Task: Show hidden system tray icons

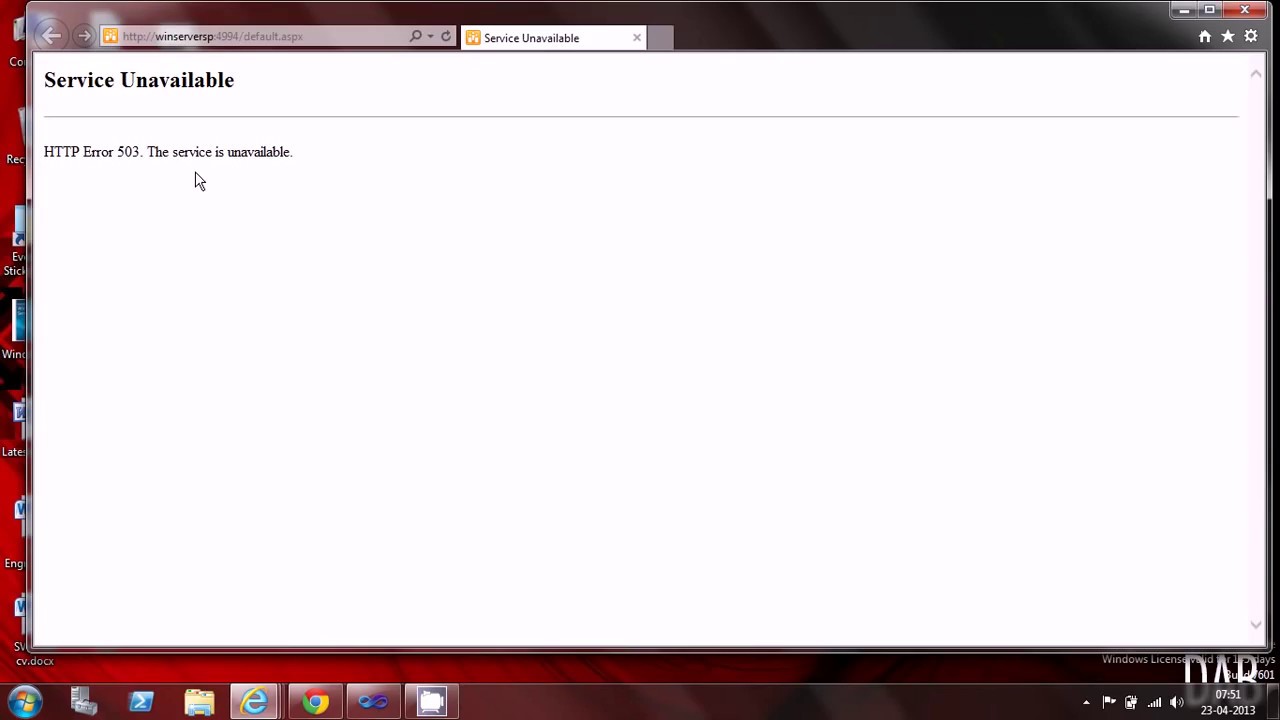Action: [1086, 702]
